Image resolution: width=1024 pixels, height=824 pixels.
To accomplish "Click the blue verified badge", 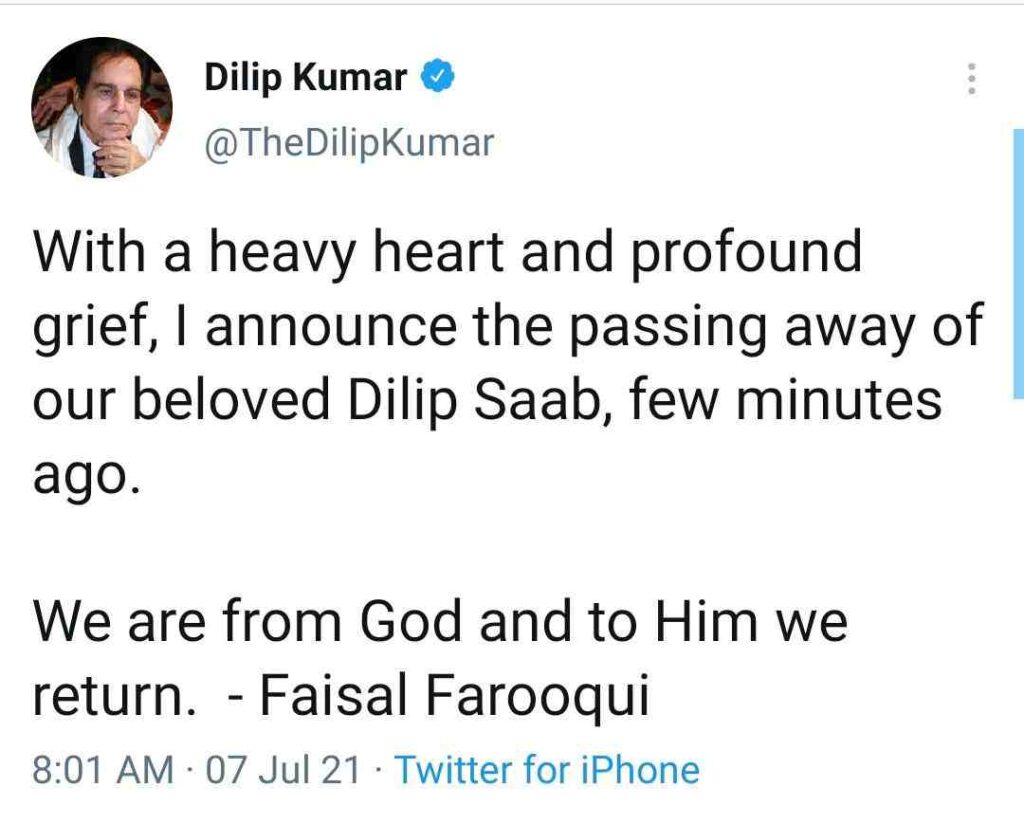I will coord(437,77).
